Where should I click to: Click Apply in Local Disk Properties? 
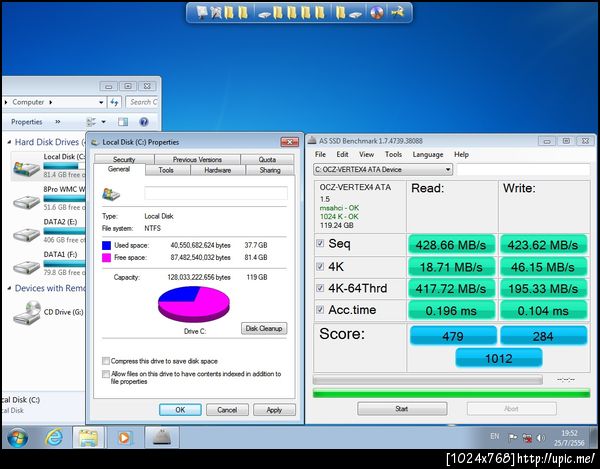coord(274,410)
